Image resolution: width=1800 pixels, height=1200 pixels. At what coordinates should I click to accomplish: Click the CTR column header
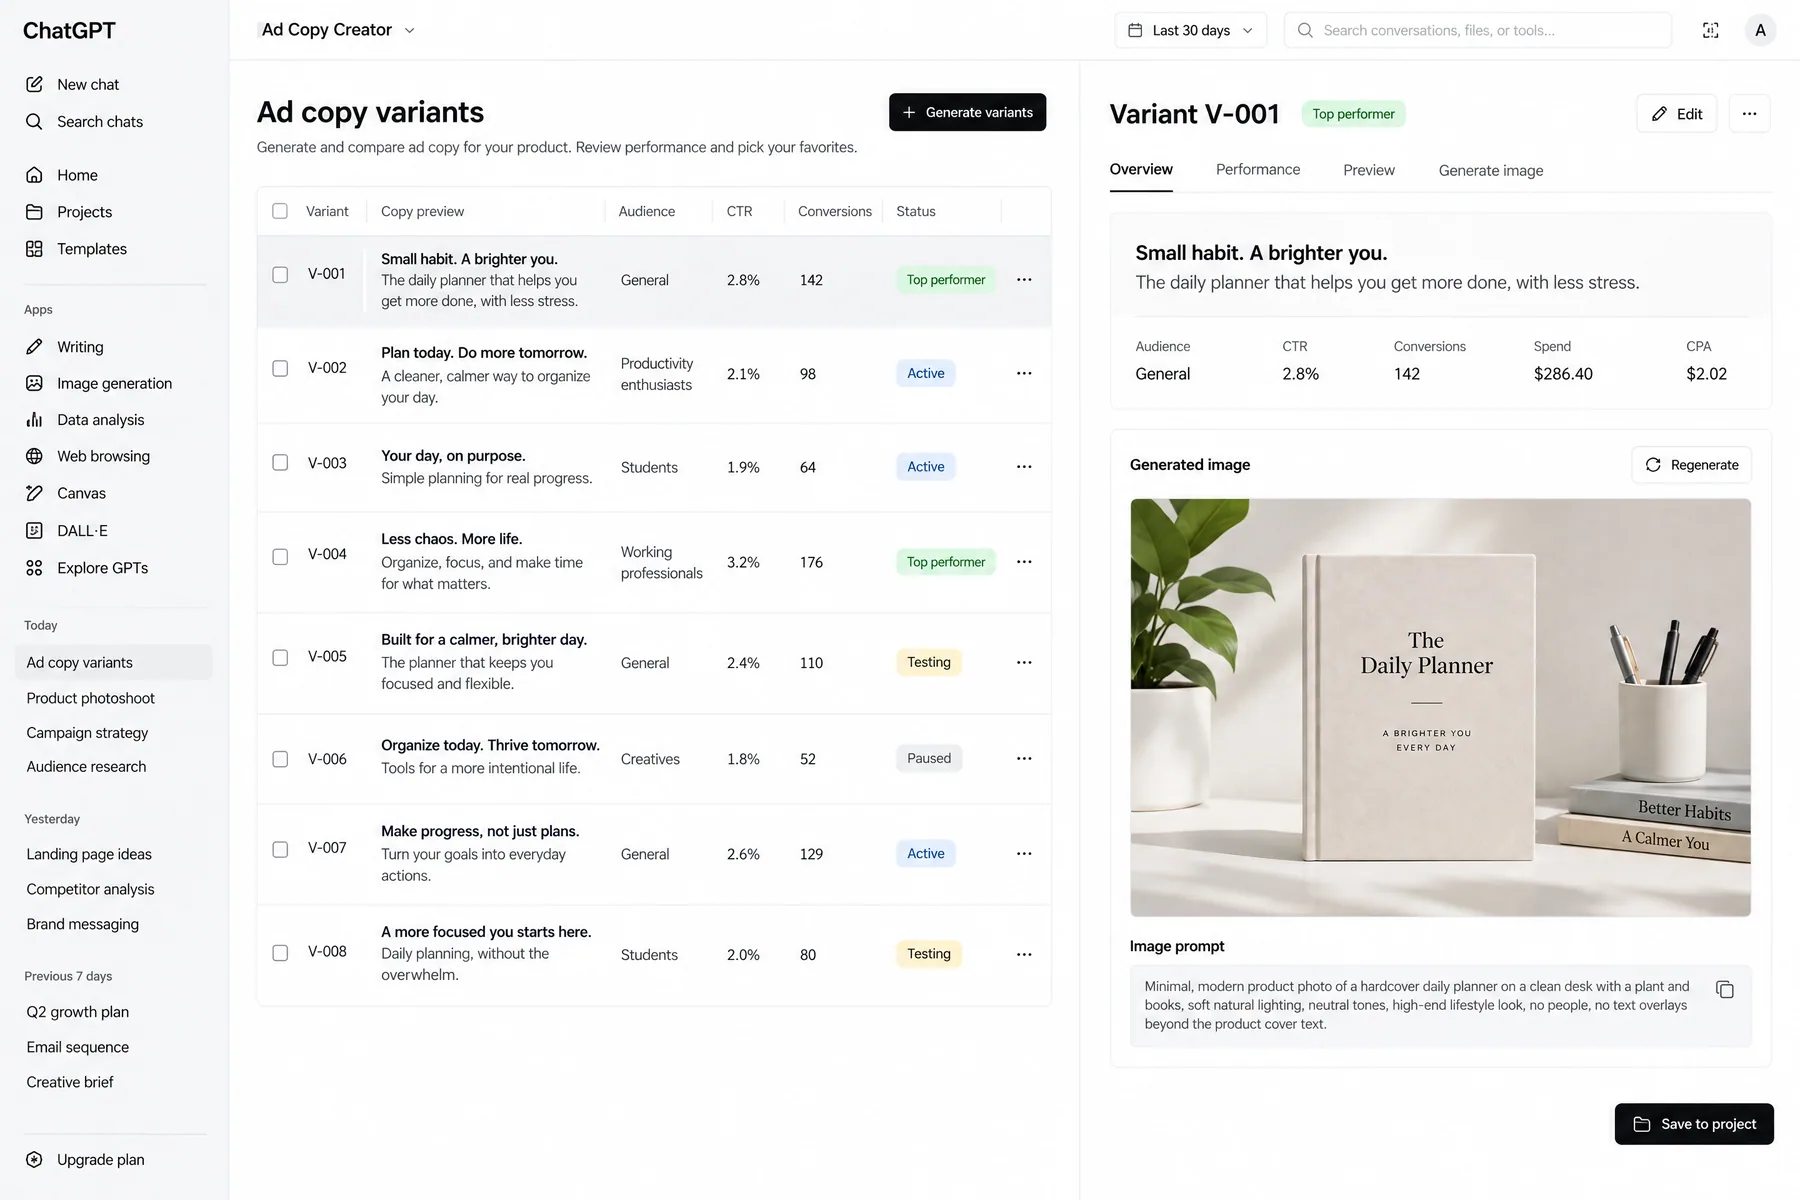[739, 211]
